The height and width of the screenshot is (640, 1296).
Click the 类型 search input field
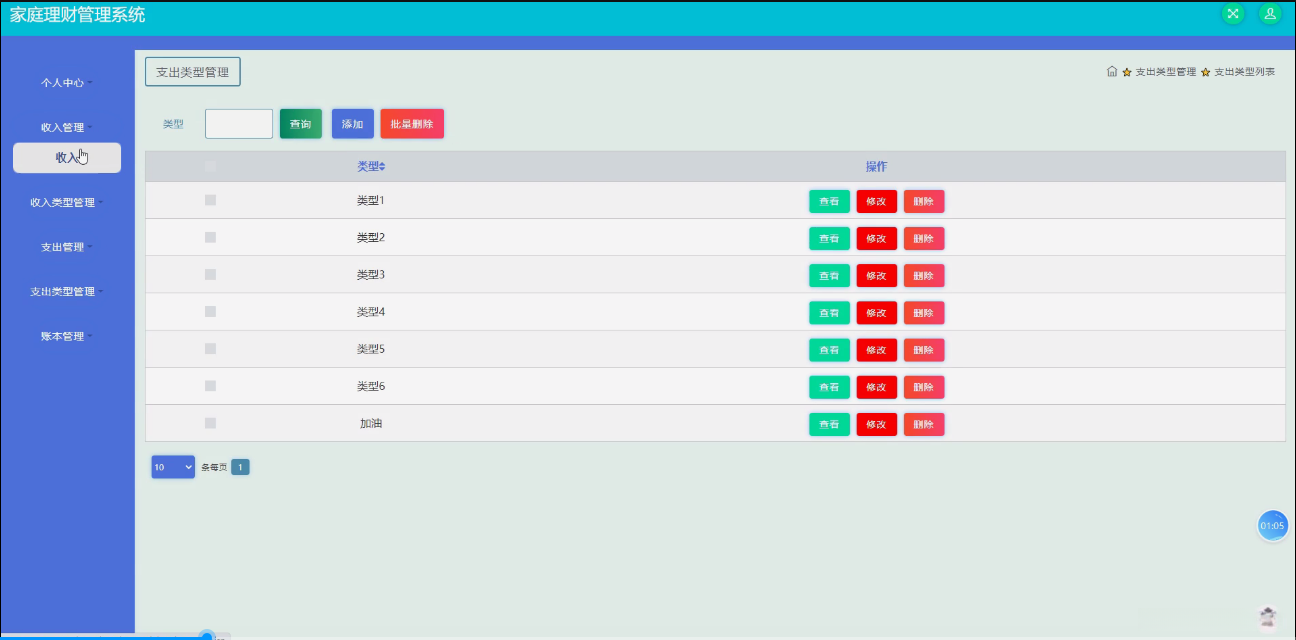(x=239, y=124)
